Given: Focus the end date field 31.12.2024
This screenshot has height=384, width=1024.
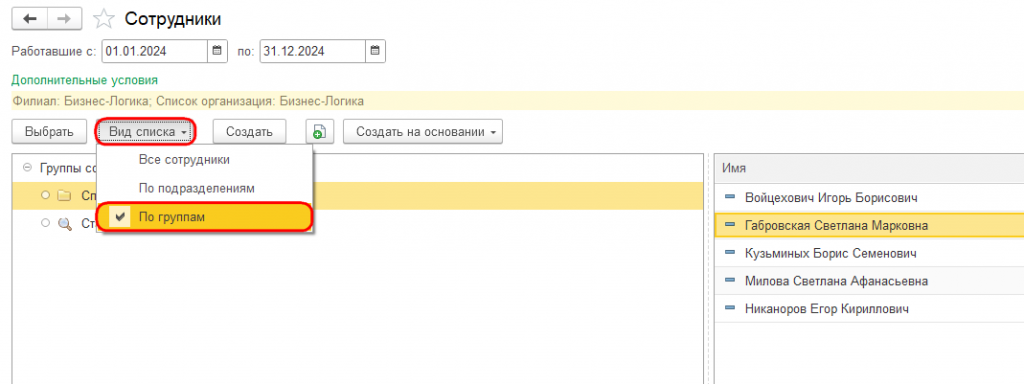Looking at the screenshot, I should pyautogui.click(x=313, y=51).
